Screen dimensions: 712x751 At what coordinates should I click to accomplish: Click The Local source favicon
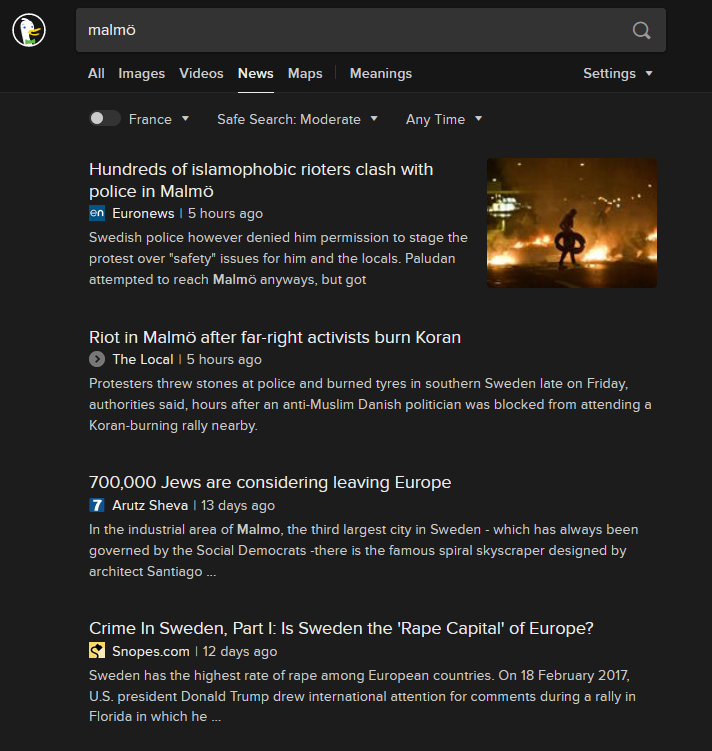(x=97, y=359)
